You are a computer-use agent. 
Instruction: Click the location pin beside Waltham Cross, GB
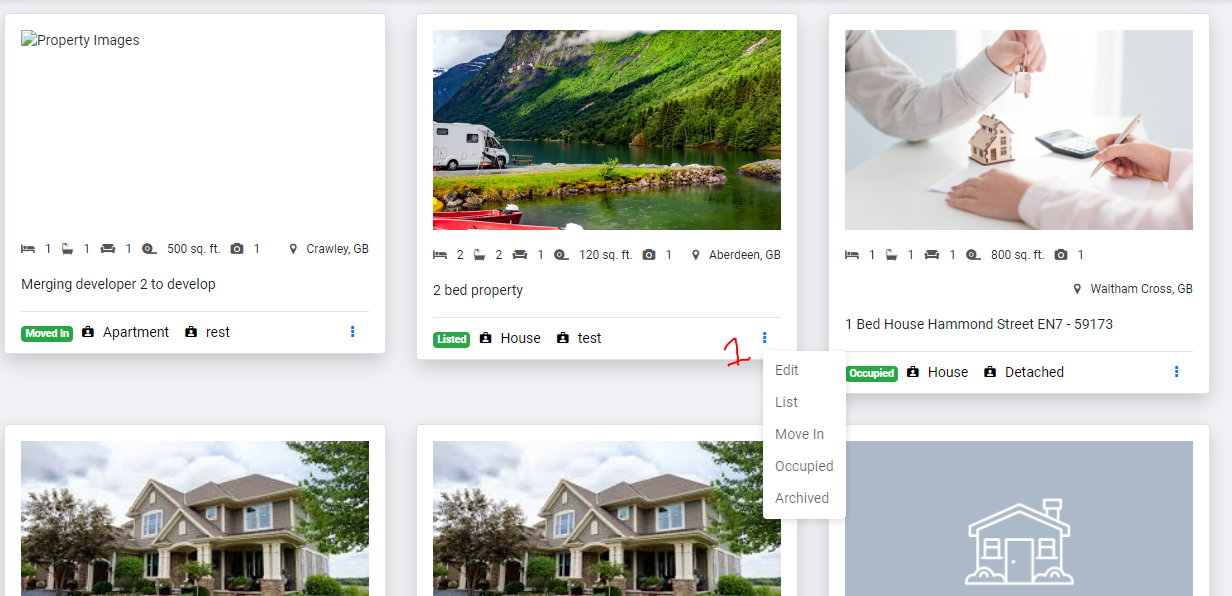[x=1077, y=289]
